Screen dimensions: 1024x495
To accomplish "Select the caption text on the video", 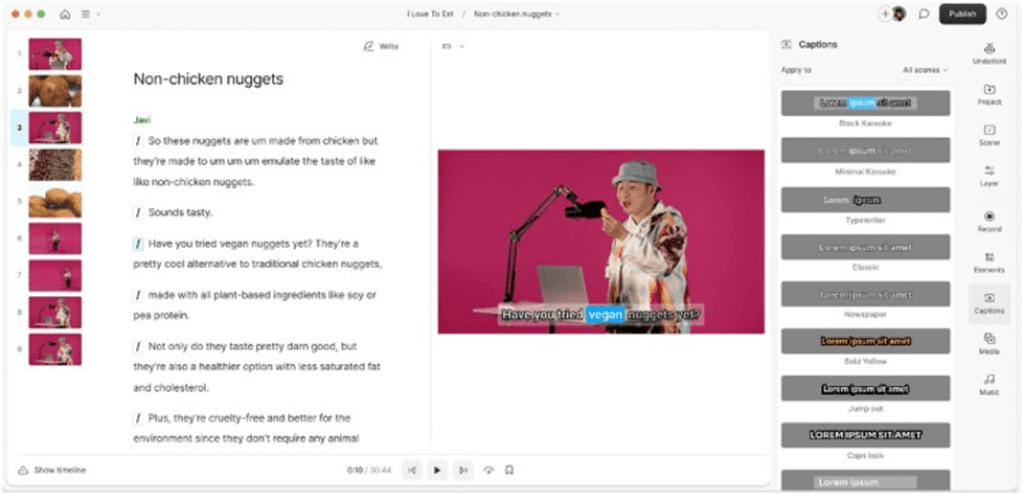I will pos(601,315).
